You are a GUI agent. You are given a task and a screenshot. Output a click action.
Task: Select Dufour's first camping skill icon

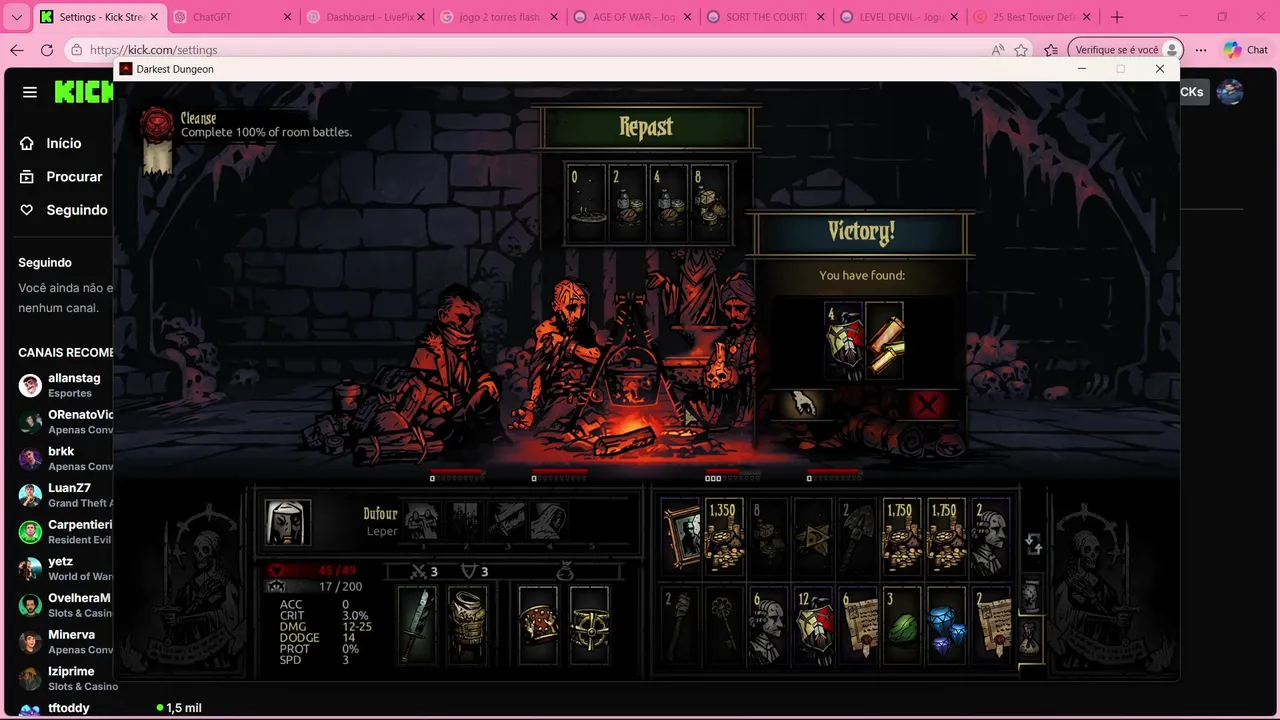point(422,522)
